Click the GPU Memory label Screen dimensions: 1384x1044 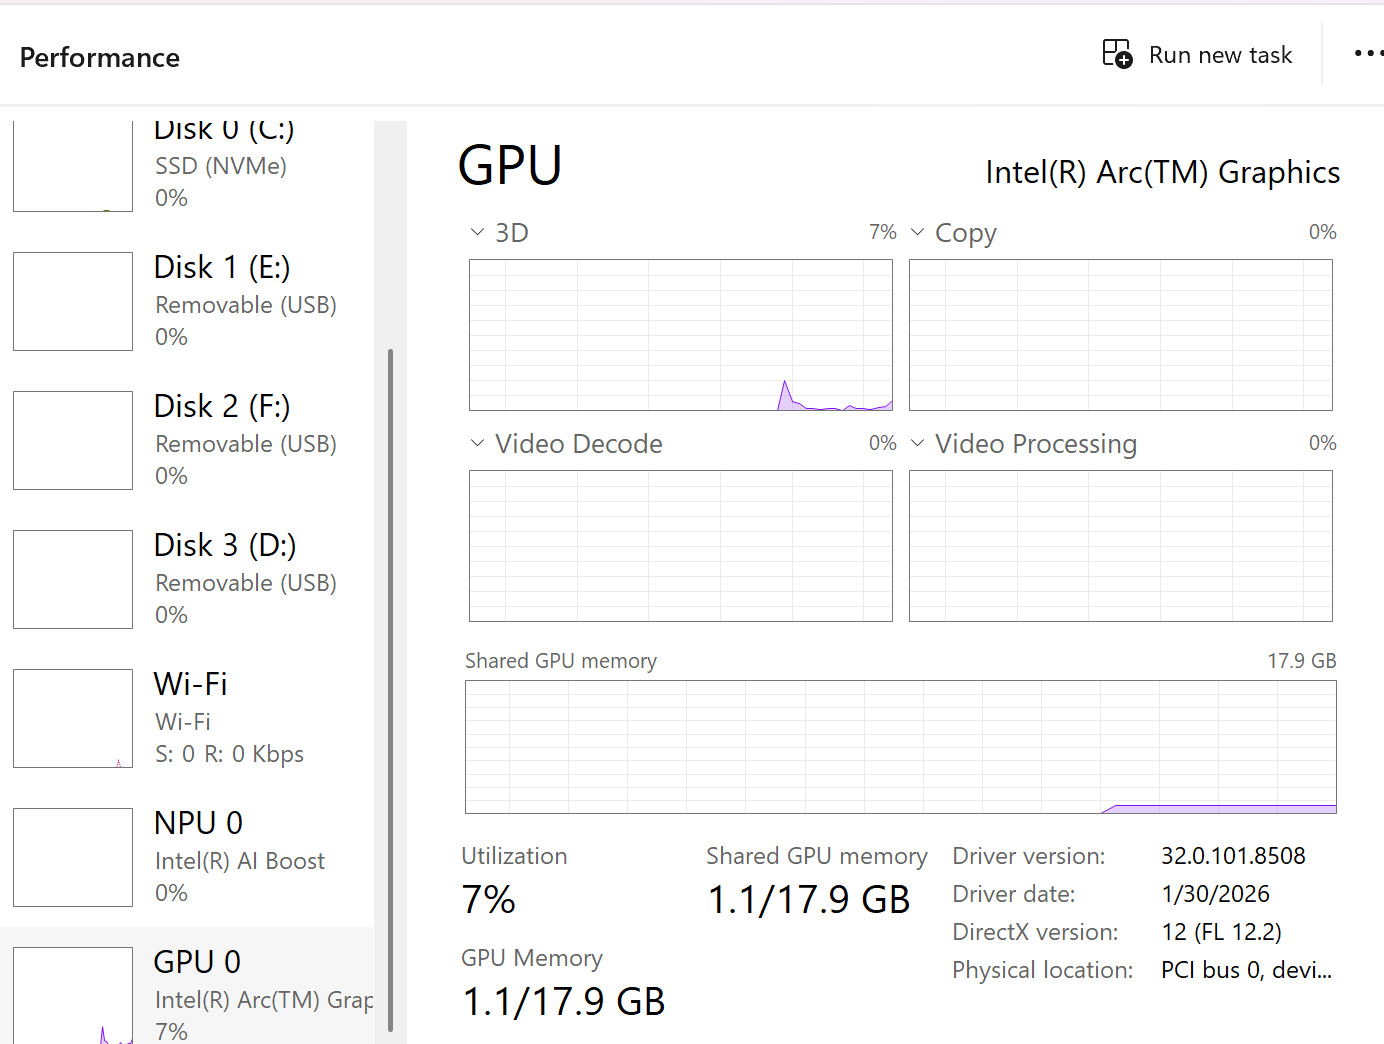pyautogui.click(x=532, y=958)
